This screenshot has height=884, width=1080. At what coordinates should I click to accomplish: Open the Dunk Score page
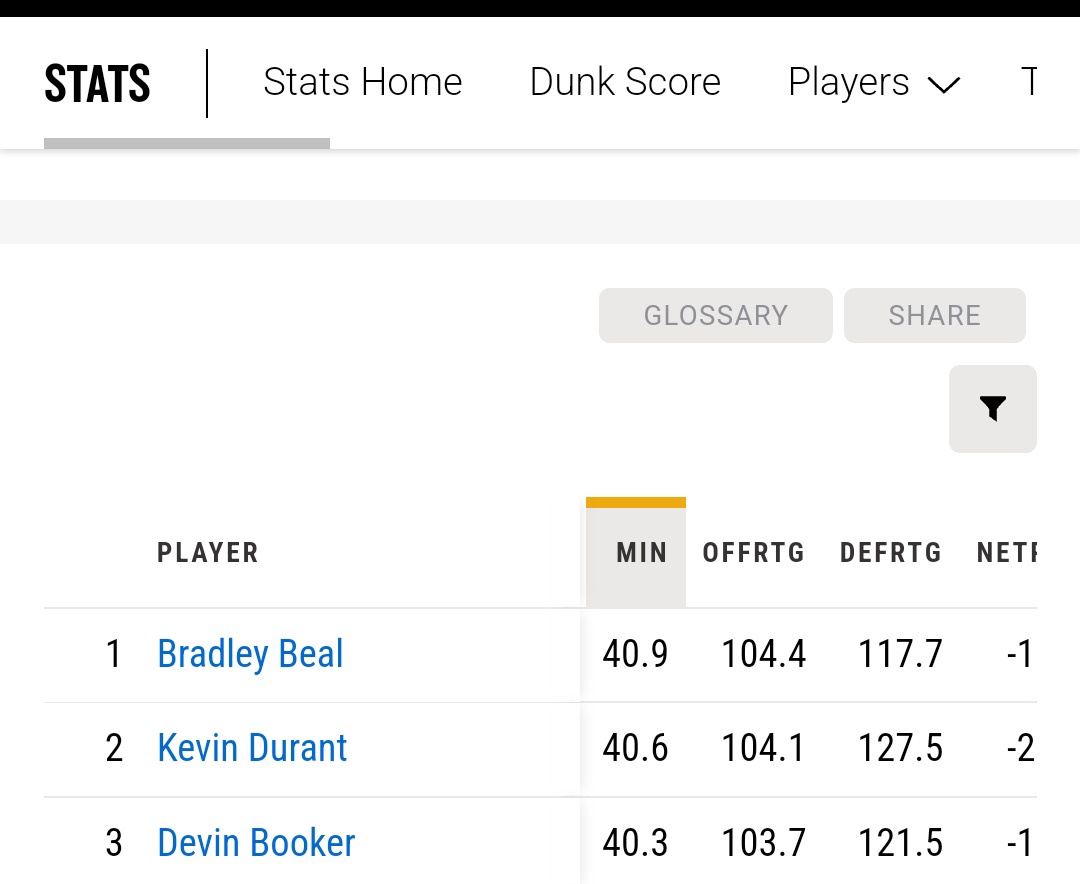click(625, 82)
